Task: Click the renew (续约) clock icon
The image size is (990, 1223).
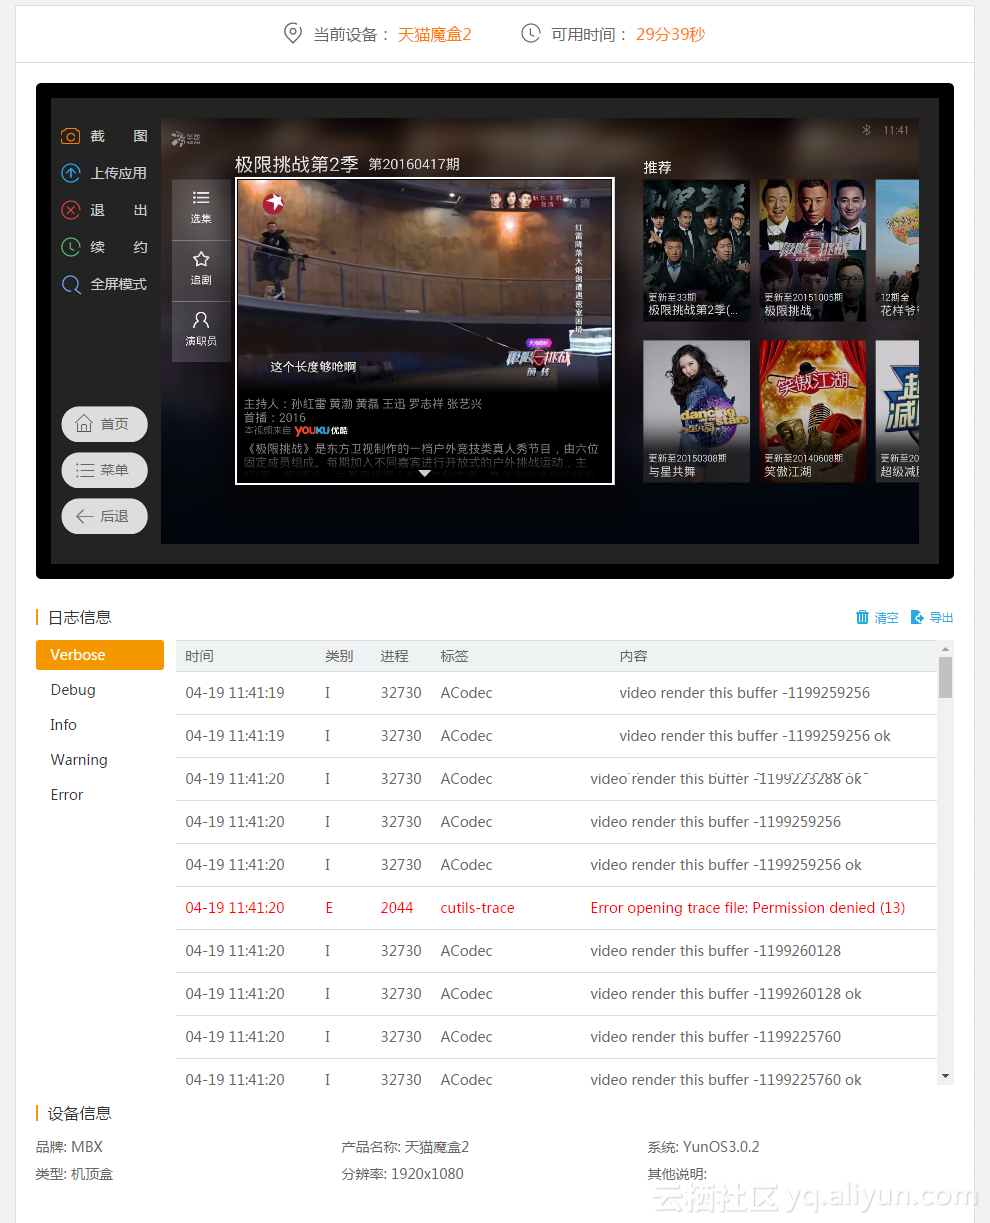Action: (70, 247)
